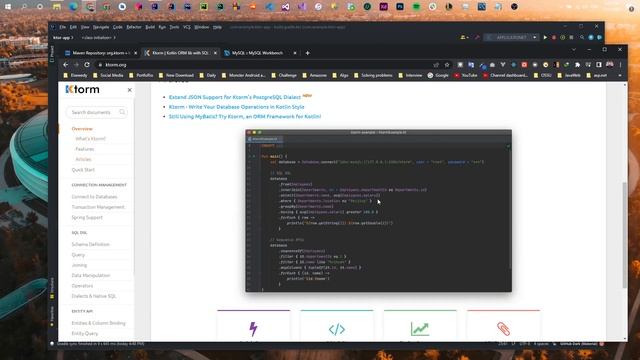Open Connect to Databases sidebar link
The image size is (640, 360).
pyautogui.click(x=94, y=197)
